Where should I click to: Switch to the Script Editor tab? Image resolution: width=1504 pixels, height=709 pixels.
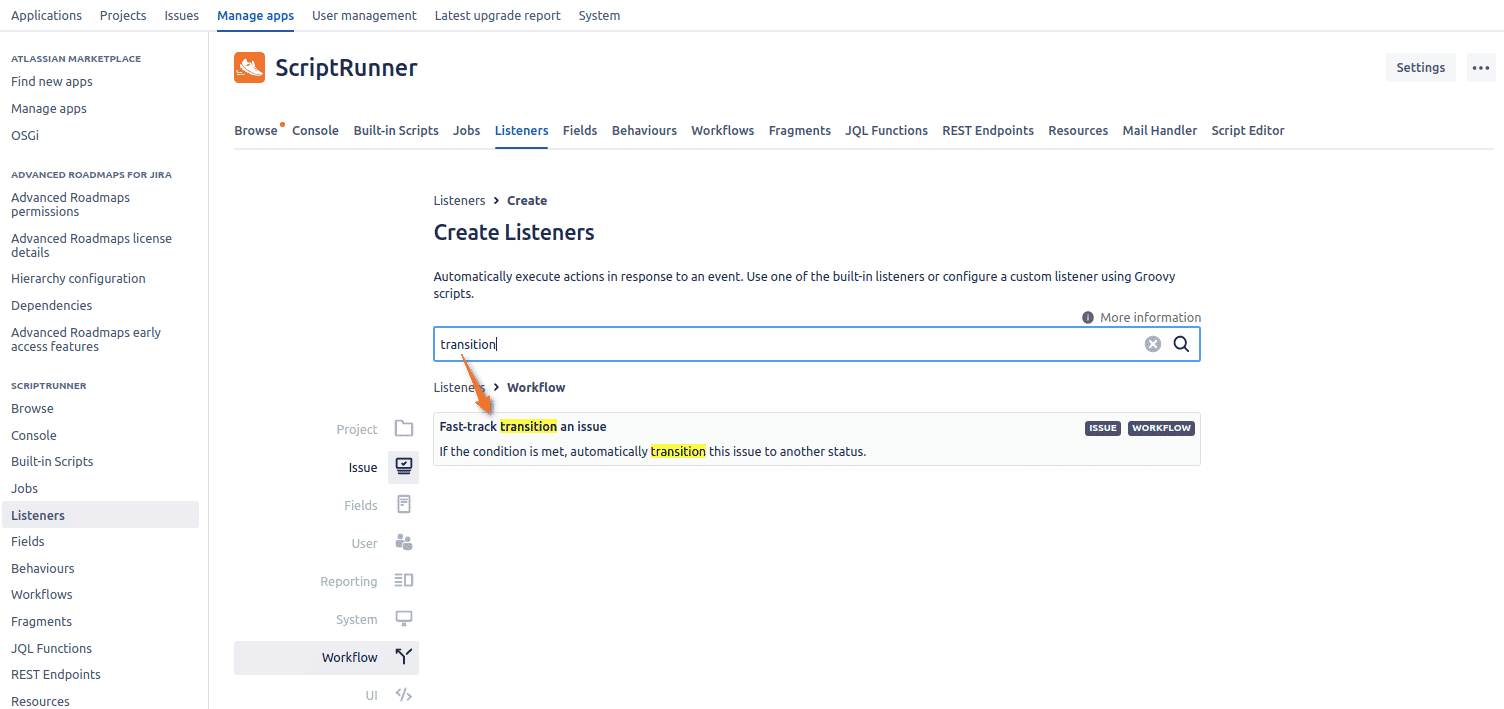pos(1248,131)
